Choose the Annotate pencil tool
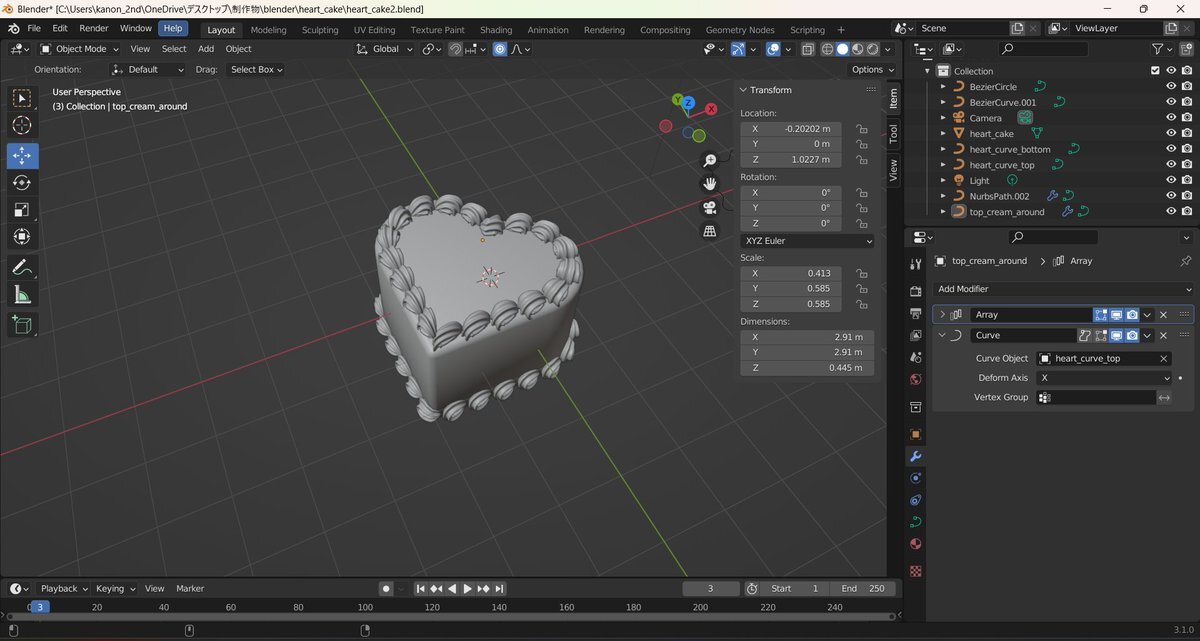 (x=22, y=267)
